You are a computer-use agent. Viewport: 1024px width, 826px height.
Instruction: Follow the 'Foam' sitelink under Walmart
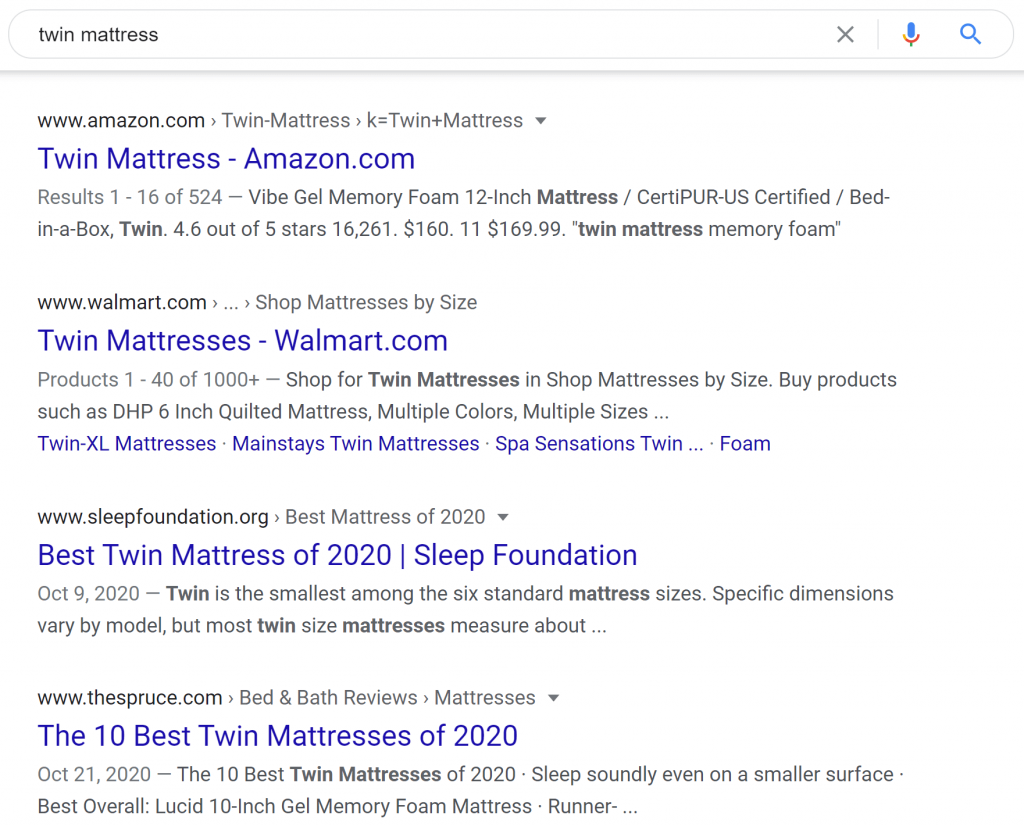744,444
